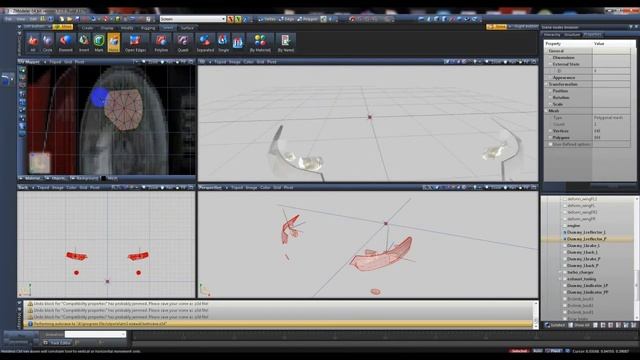Click the Selected indicator in status bar
640x360 pixels.
(x=519, y=351)
